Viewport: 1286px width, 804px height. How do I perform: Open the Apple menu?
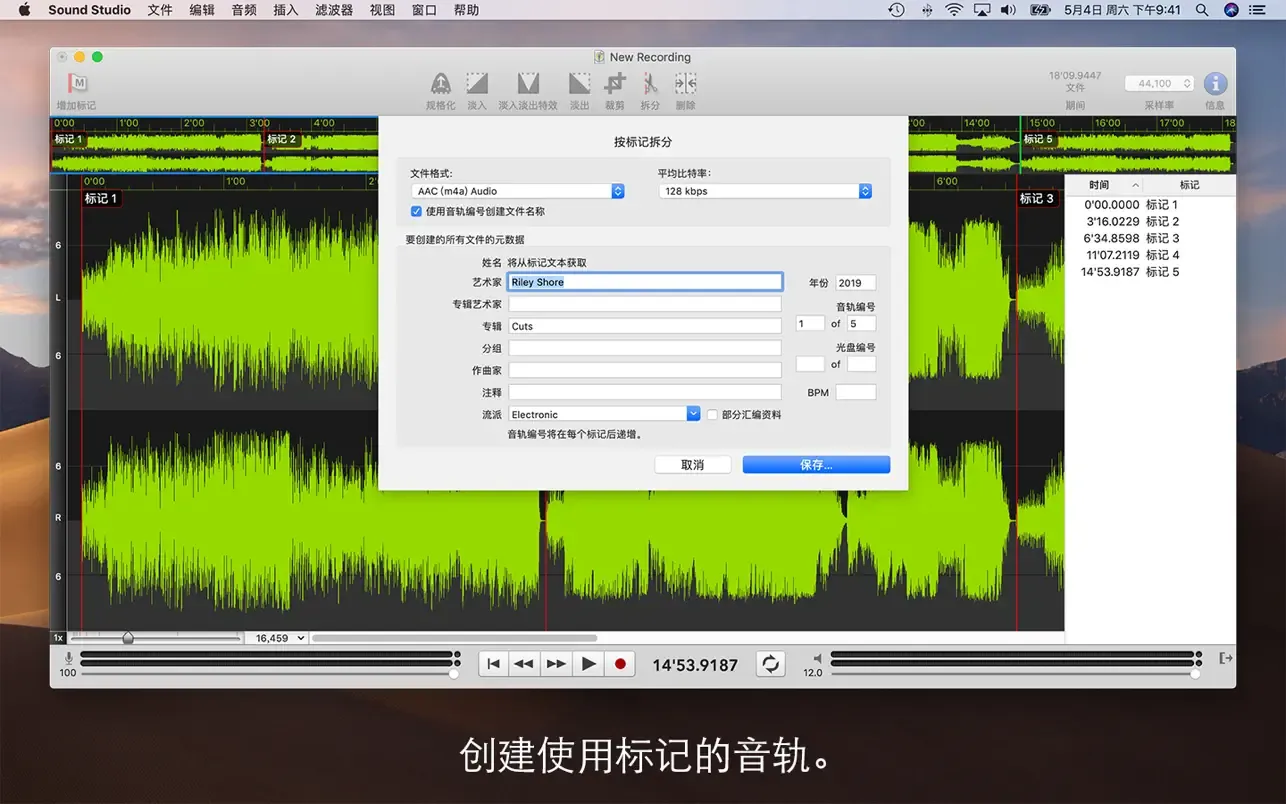tap(24, 10)
